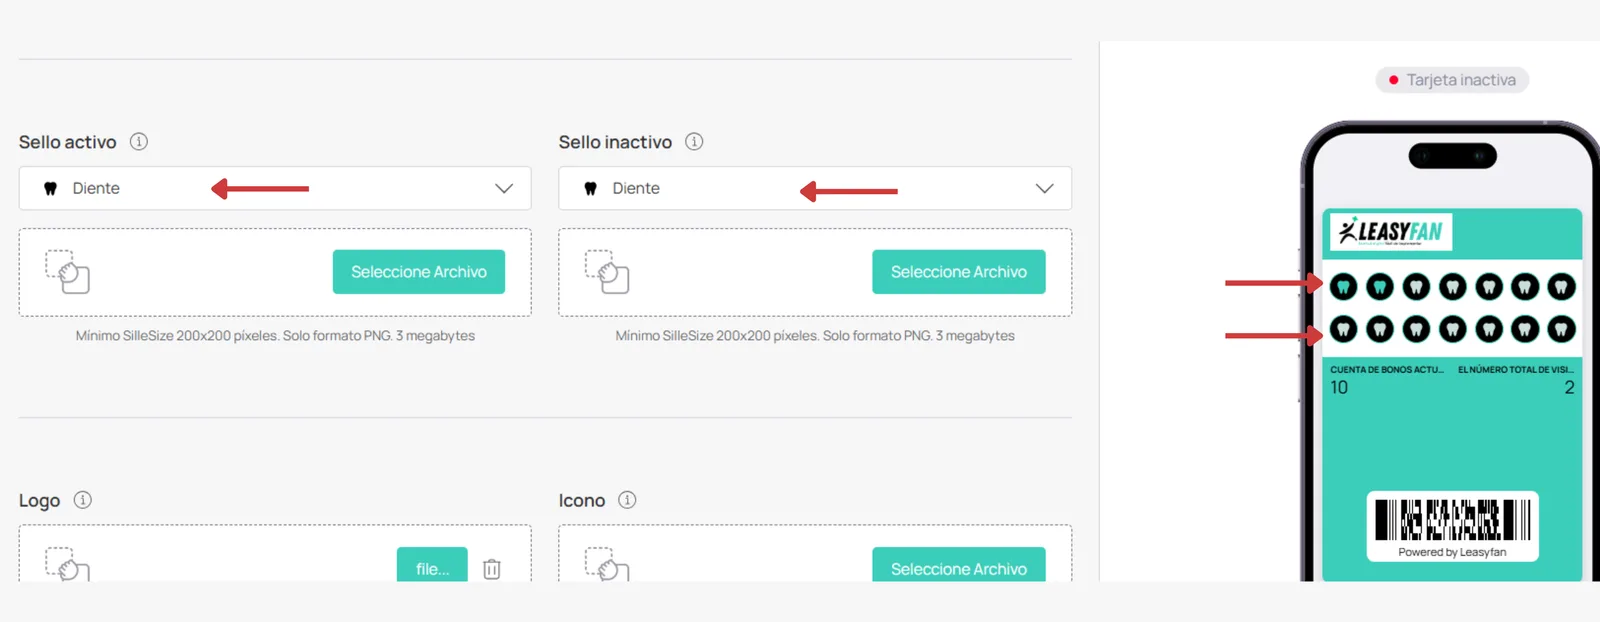Click the upload placeholder icon in Logo box

[67, 564]
